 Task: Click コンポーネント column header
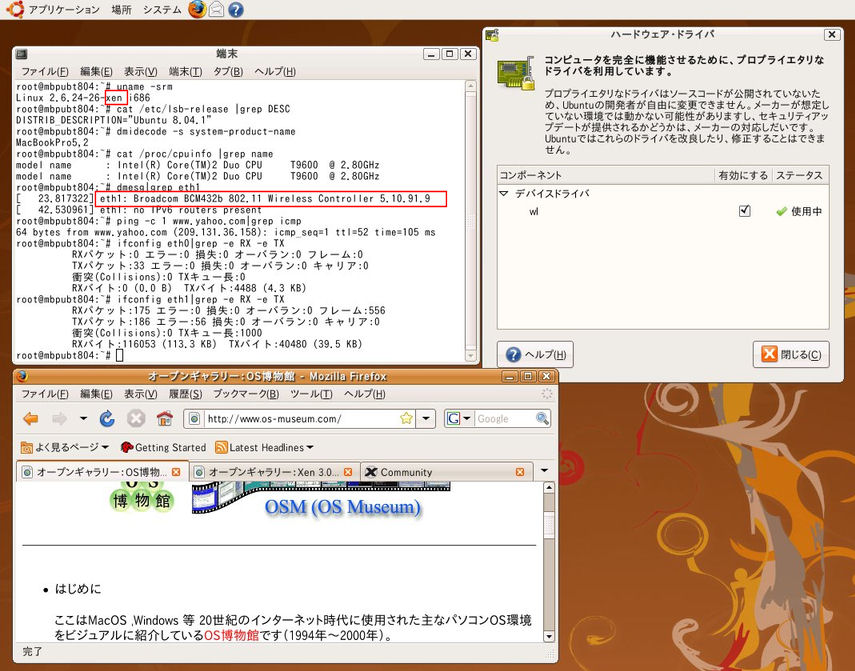(606, 175)
